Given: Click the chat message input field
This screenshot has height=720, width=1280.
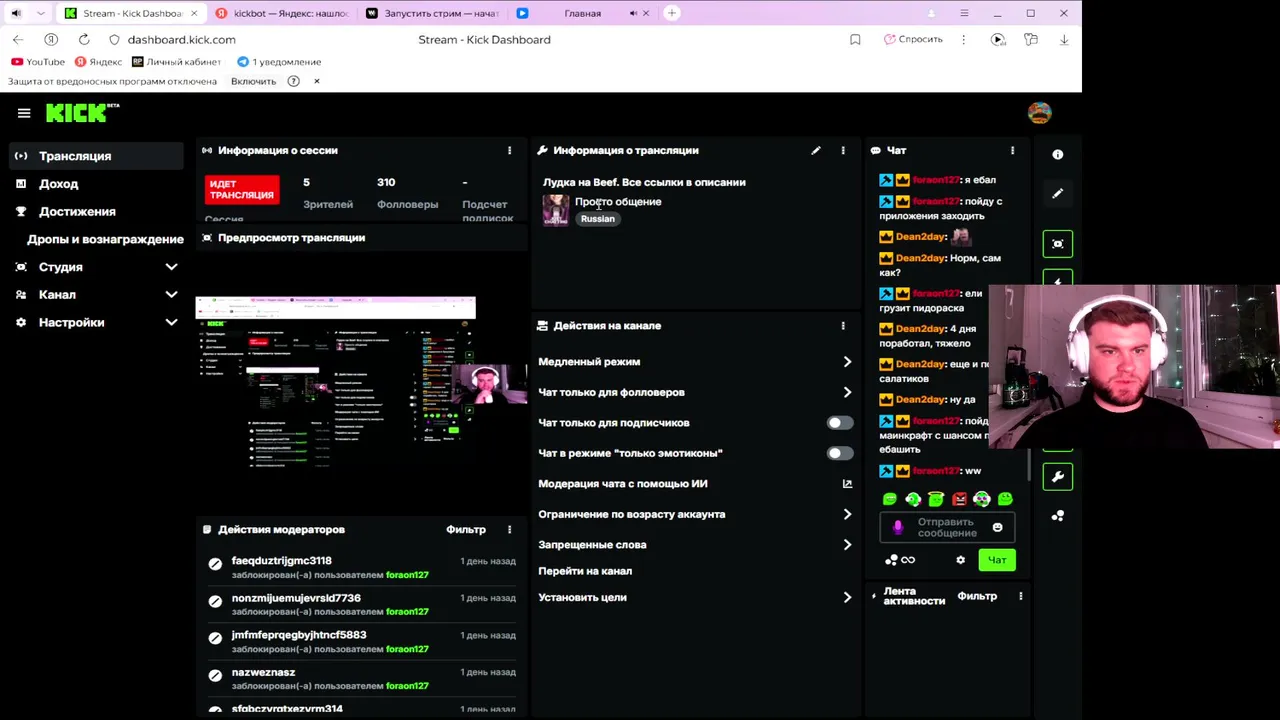Looking at the screenshot, I should click(x=946, y=527).
